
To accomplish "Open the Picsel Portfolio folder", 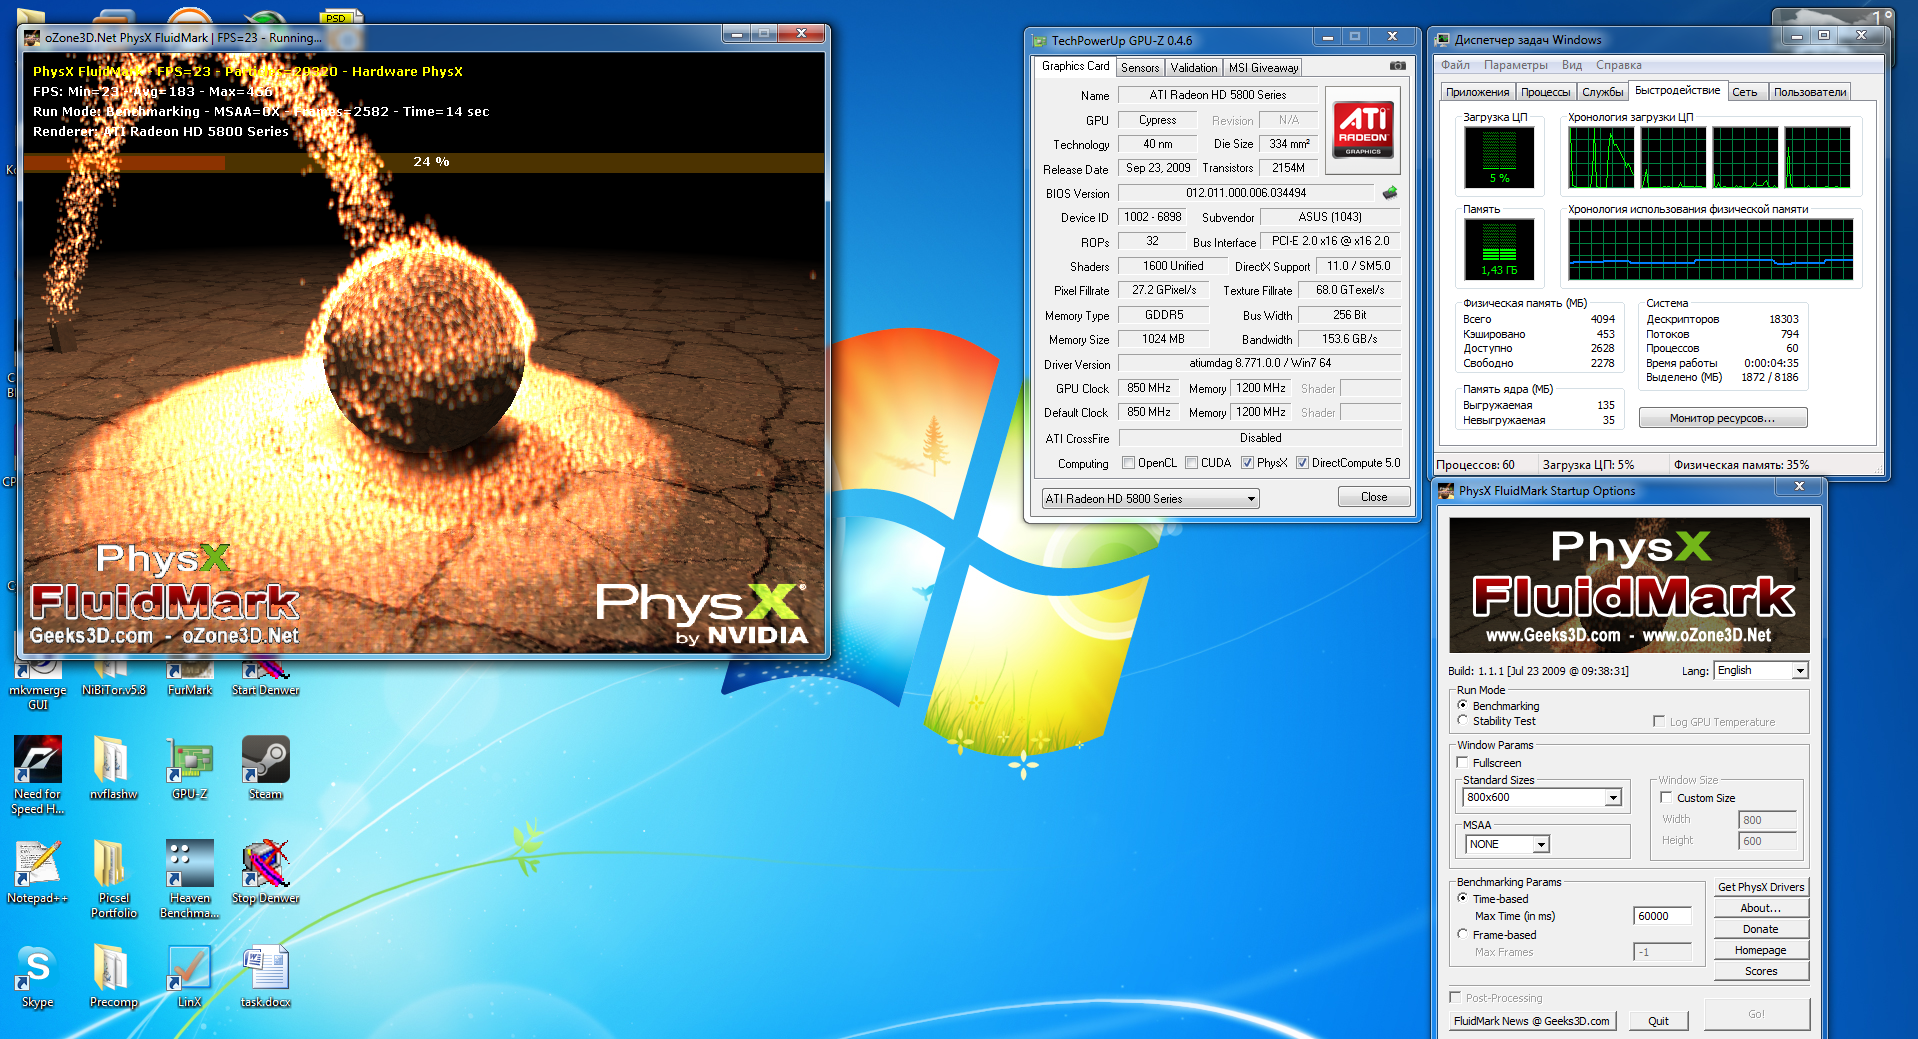I will (113, 879).
